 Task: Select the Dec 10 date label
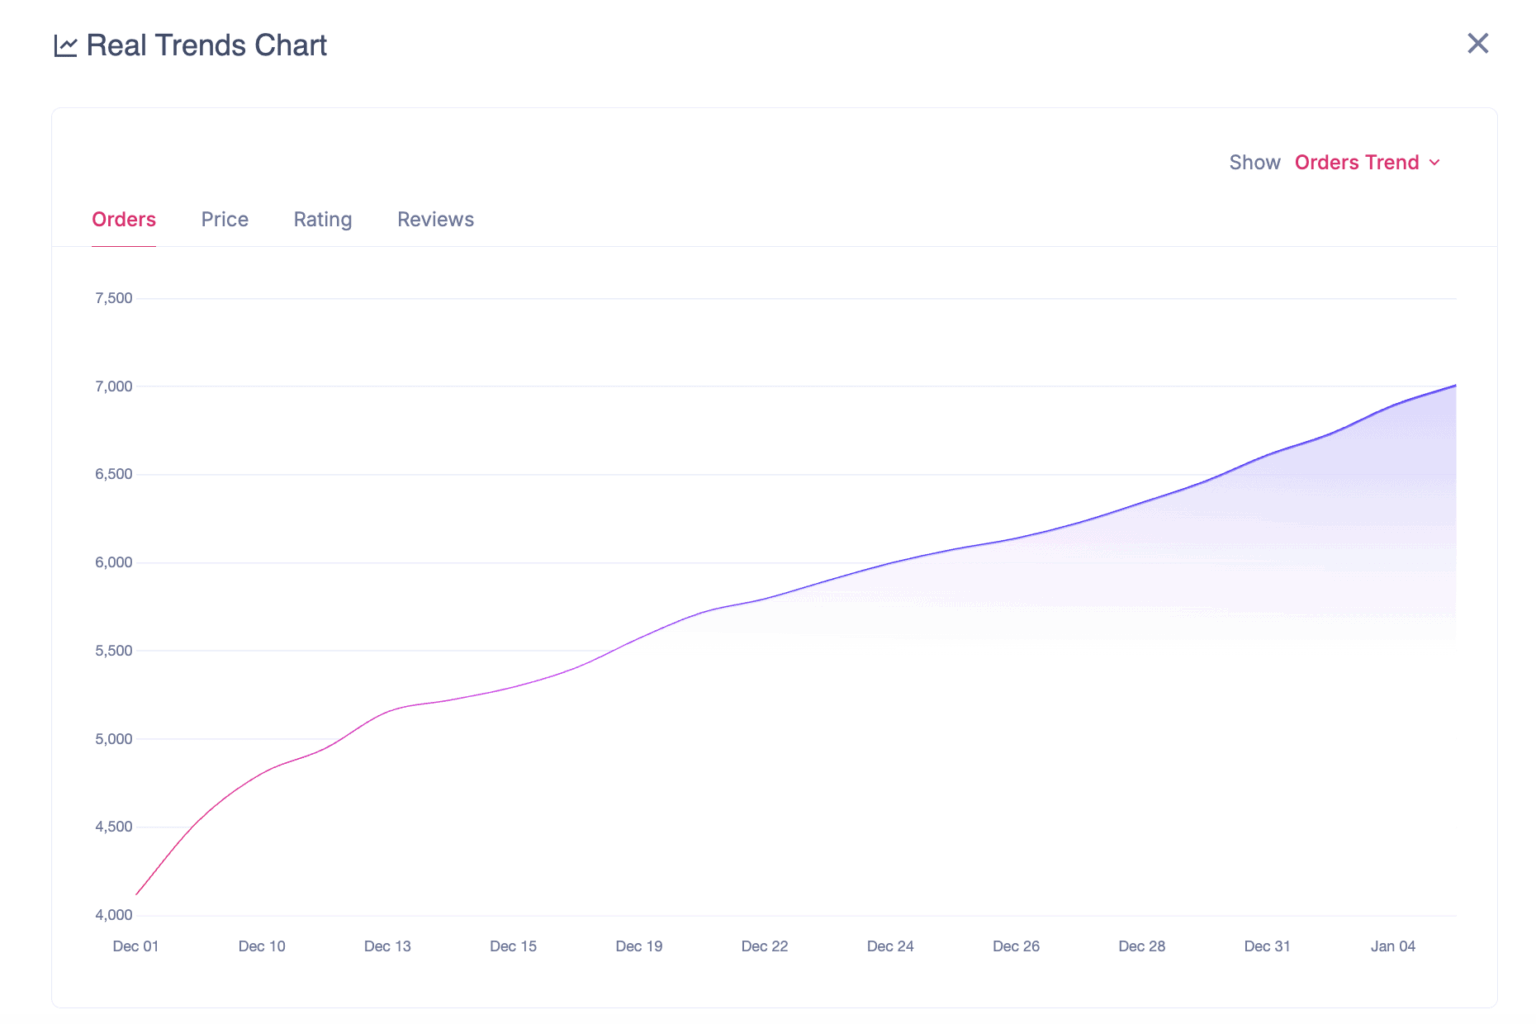tap(262, 946)
